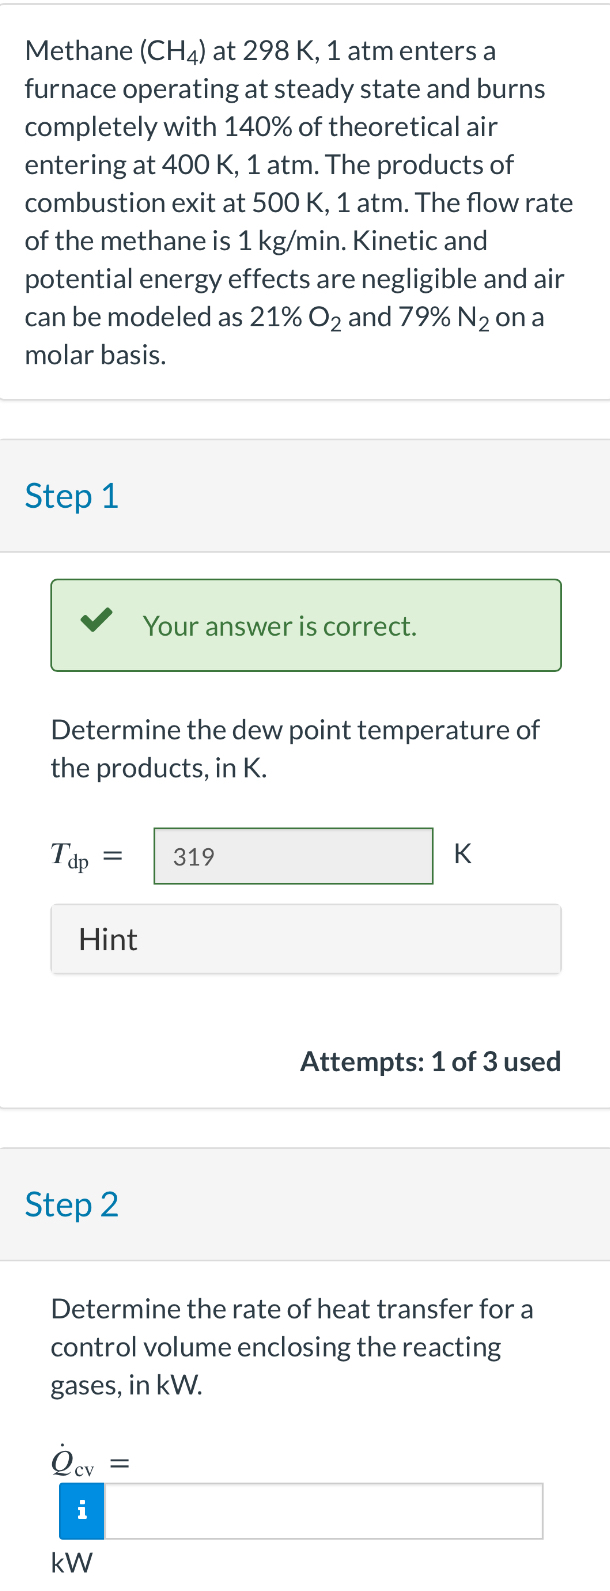Click the 'Attempts: 1 of 3 used' text
610x1591 pixels.
[430, 1061]
